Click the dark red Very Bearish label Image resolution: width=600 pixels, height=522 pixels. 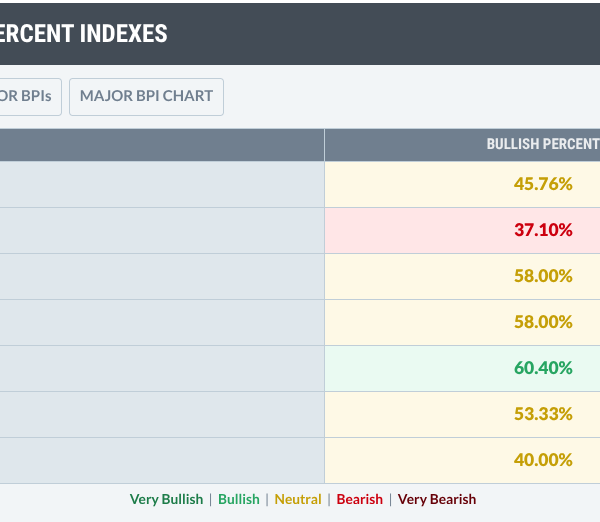(437, 499)
